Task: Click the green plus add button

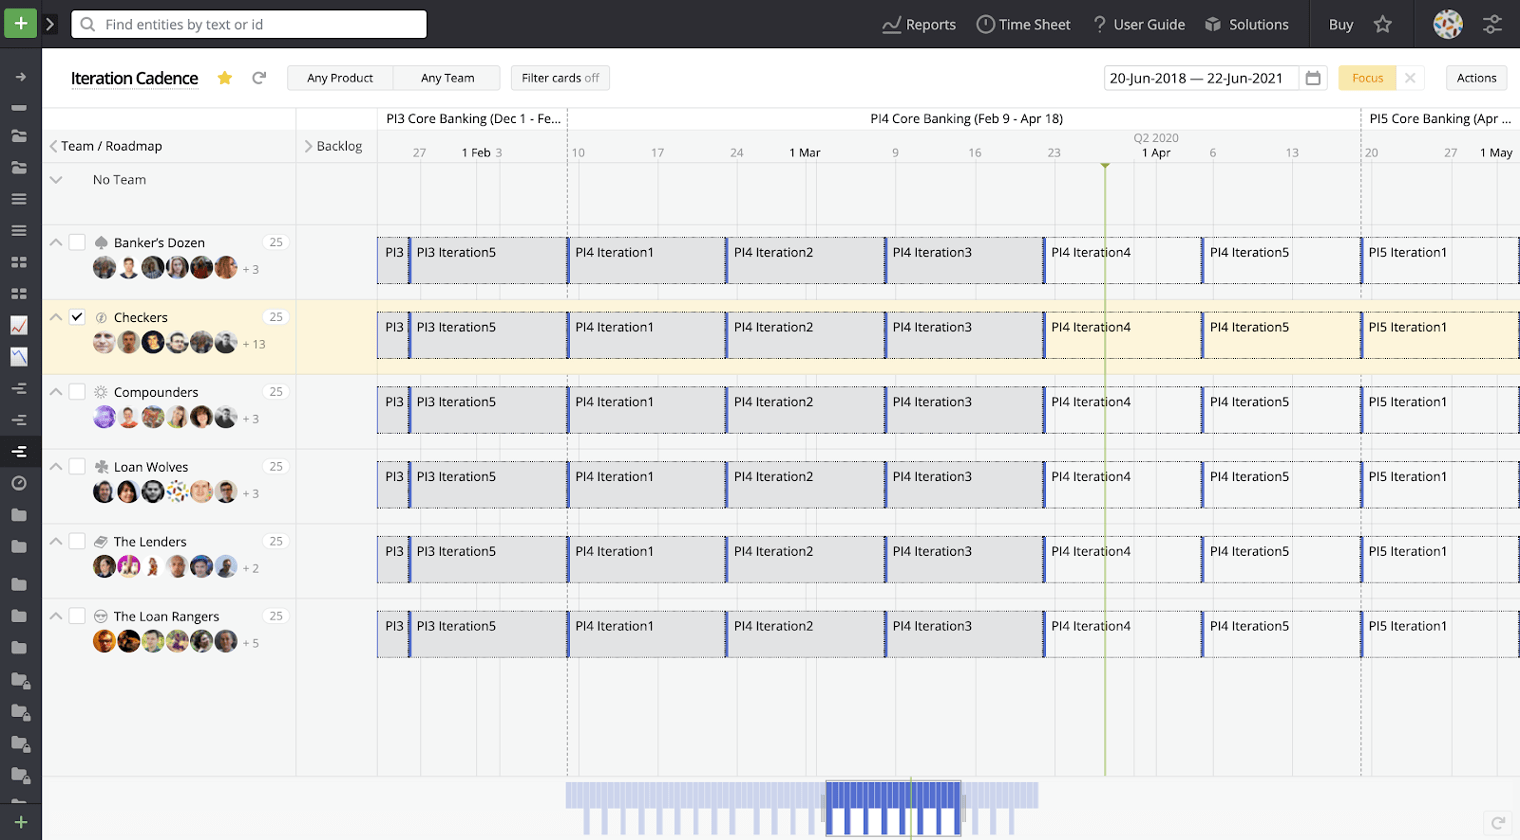Action: [x=20, y=23]
